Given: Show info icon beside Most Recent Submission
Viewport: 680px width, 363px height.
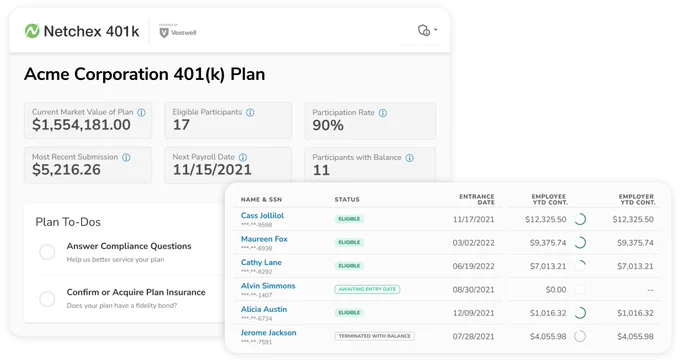Looking at the screenshot, I should point(126,157).
